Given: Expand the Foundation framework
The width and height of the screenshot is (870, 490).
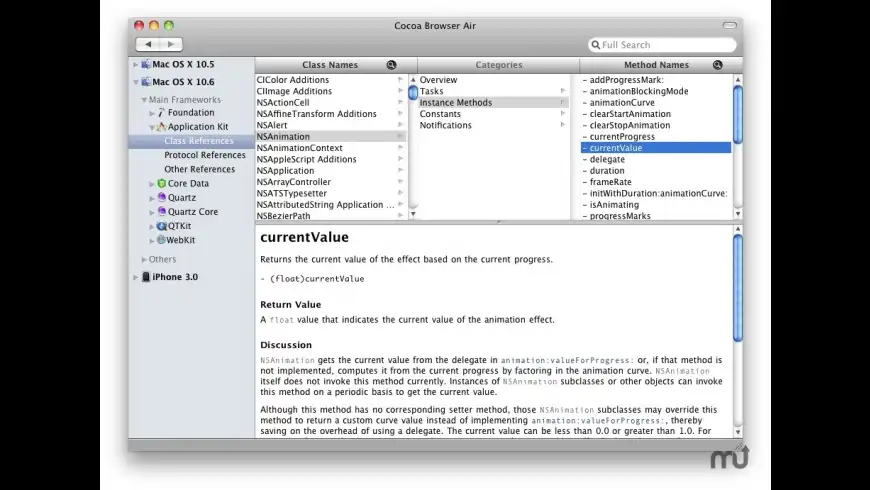Looking at the screenshot, I should tap(152, 113).
